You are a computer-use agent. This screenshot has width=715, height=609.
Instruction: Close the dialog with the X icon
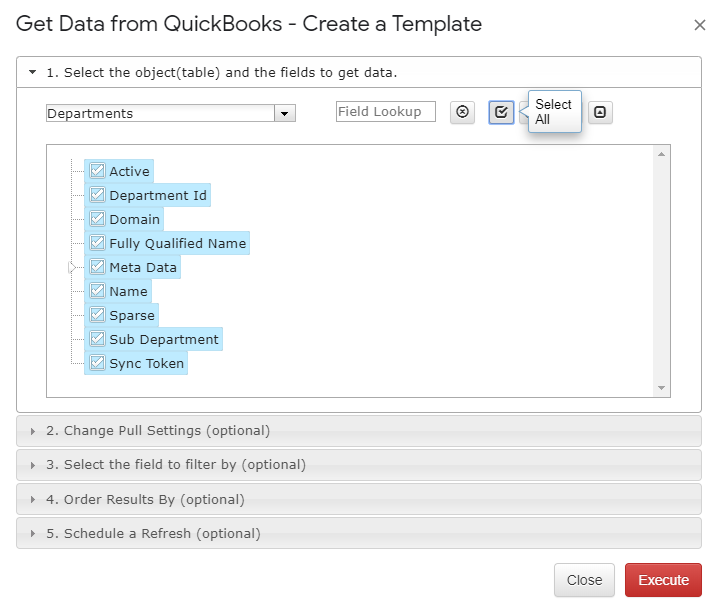699,25
